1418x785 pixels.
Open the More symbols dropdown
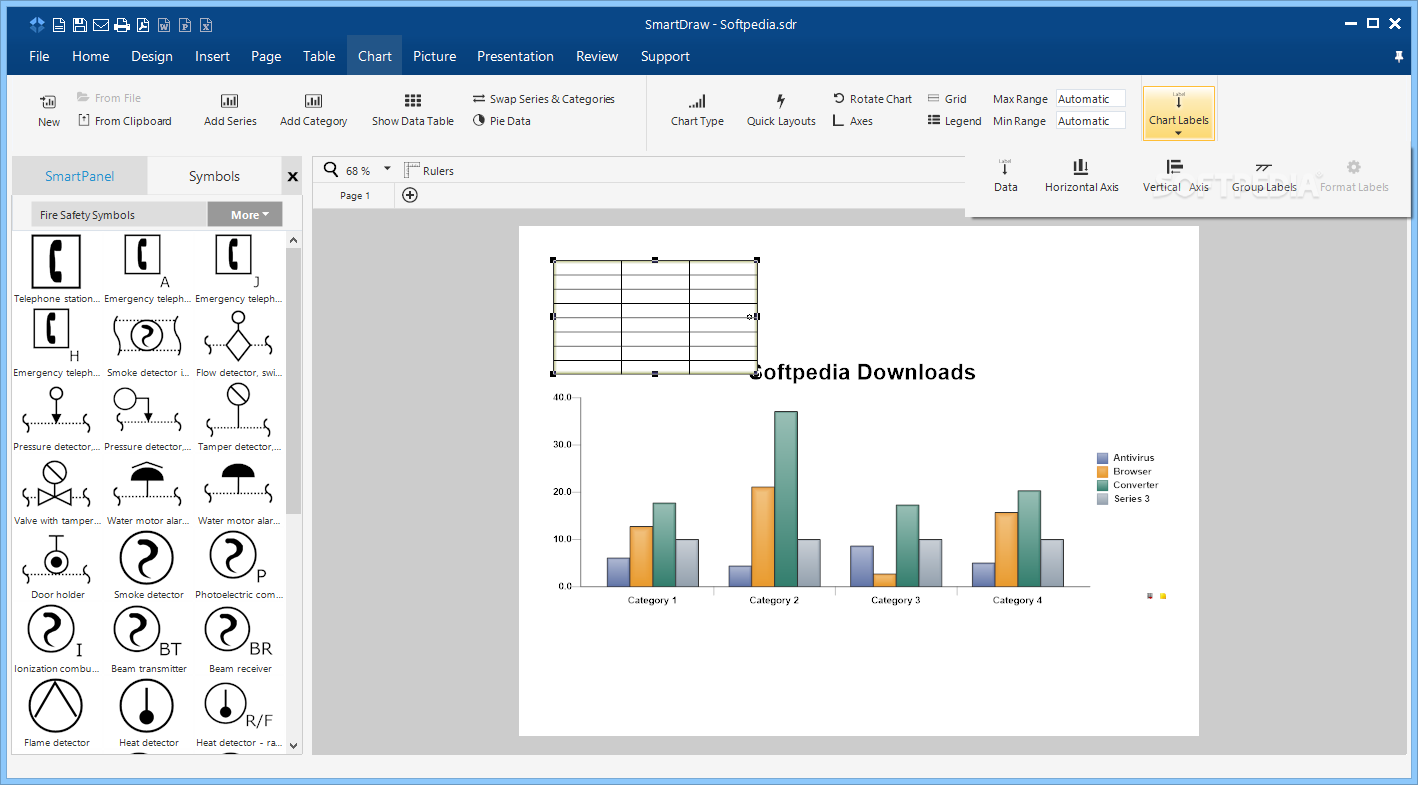tap(245, 214)
